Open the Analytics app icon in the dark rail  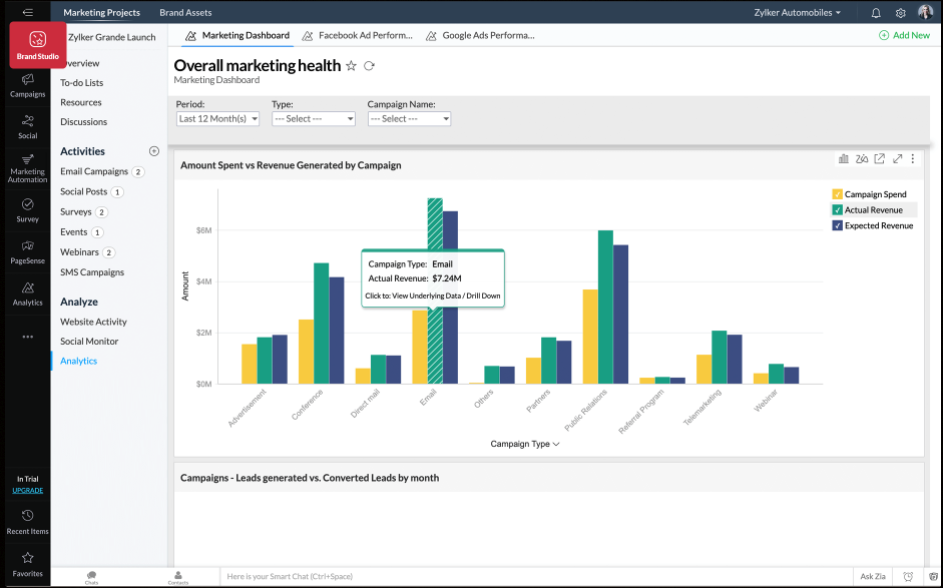(x=28, y=294)
